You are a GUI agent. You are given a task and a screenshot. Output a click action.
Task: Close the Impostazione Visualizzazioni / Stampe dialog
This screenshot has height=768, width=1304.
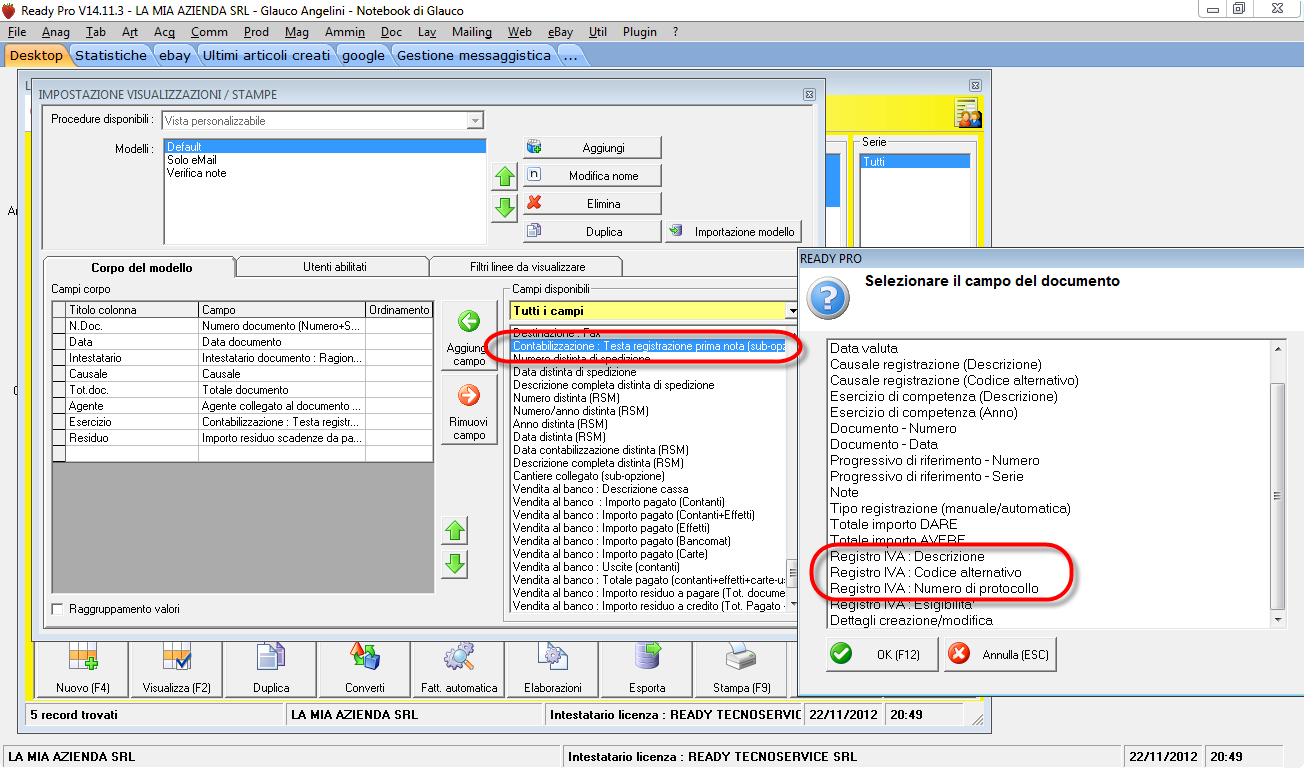810,95
